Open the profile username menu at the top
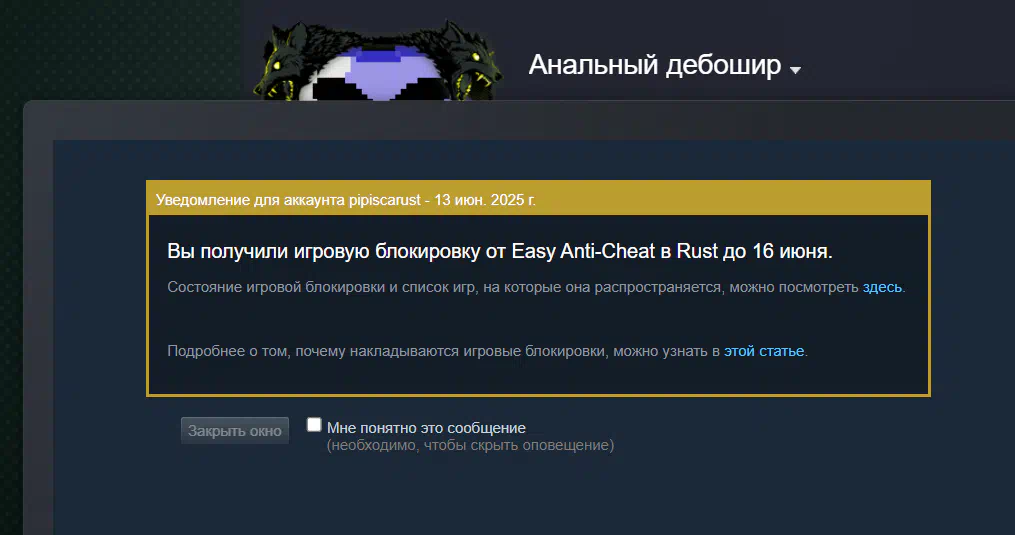 tap(655, 65)
